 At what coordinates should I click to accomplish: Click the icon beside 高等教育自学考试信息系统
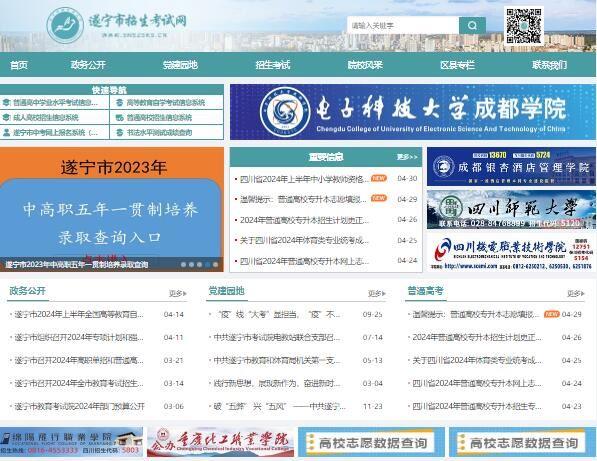pyautogui.click(x=120, y=103)
